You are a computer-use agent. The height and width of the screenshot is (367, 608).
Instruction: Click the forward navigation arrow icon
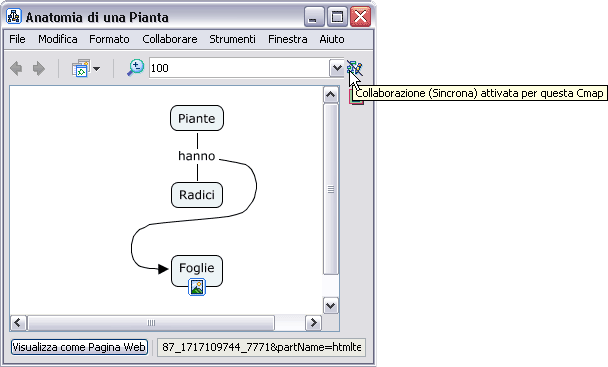tap(39, 69)
